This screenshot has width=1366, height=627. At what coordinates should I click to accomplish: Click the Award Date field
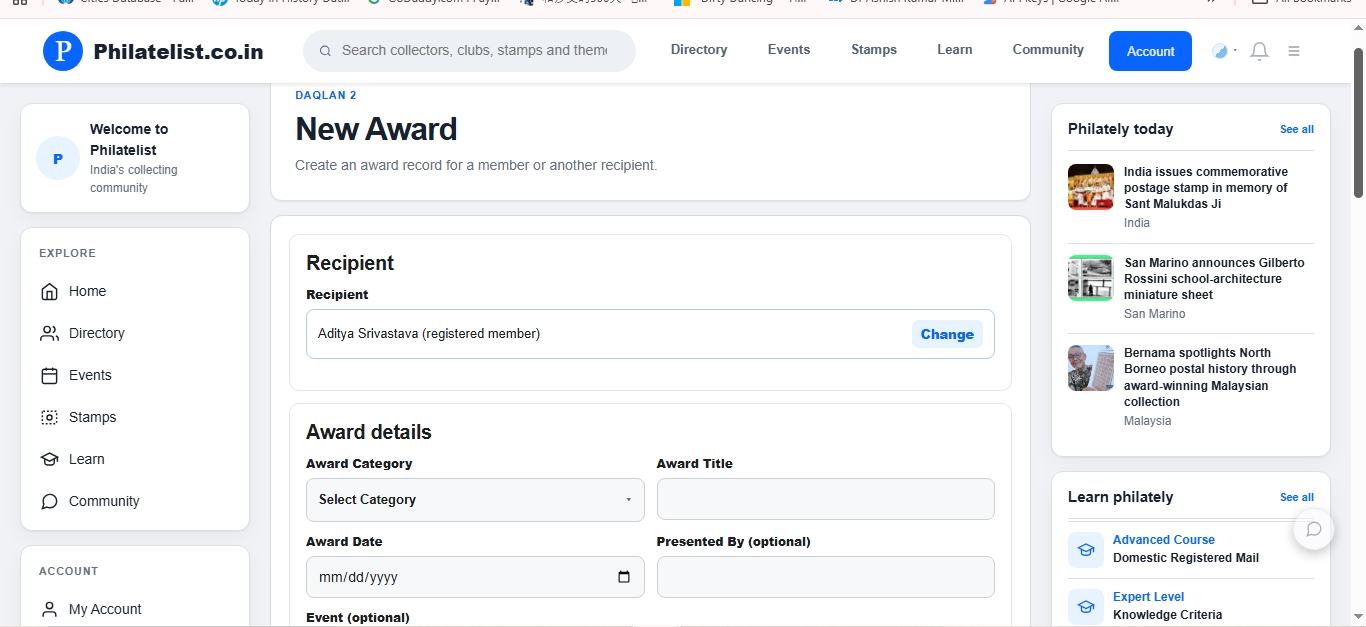pos(475,577)
